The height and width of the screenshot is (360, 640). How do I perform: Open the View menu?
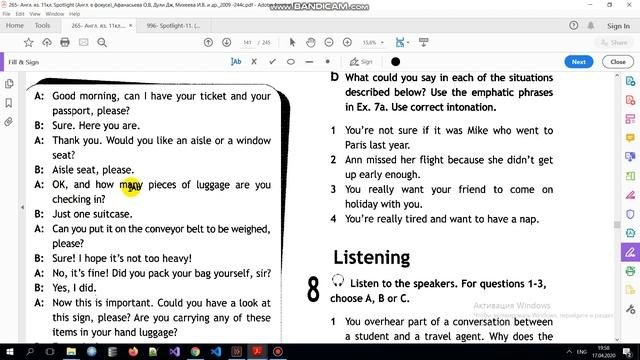tap(35, 14)
